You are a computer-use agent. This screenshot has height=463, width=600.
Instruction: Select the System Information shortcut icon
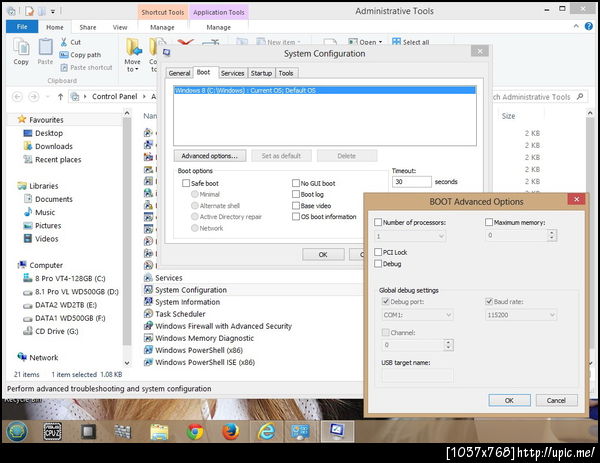pos(148,302)
